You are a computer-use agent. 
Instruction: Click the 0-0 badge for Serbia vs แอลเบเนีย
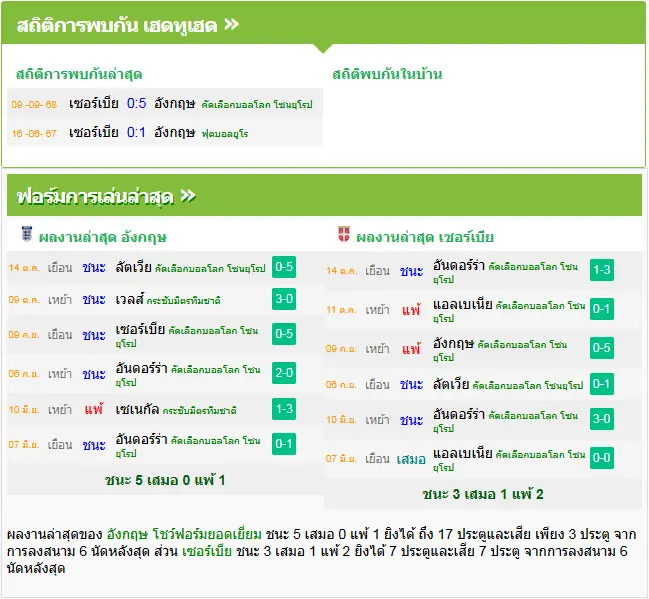pyautogui.click(x=601, y=458)
